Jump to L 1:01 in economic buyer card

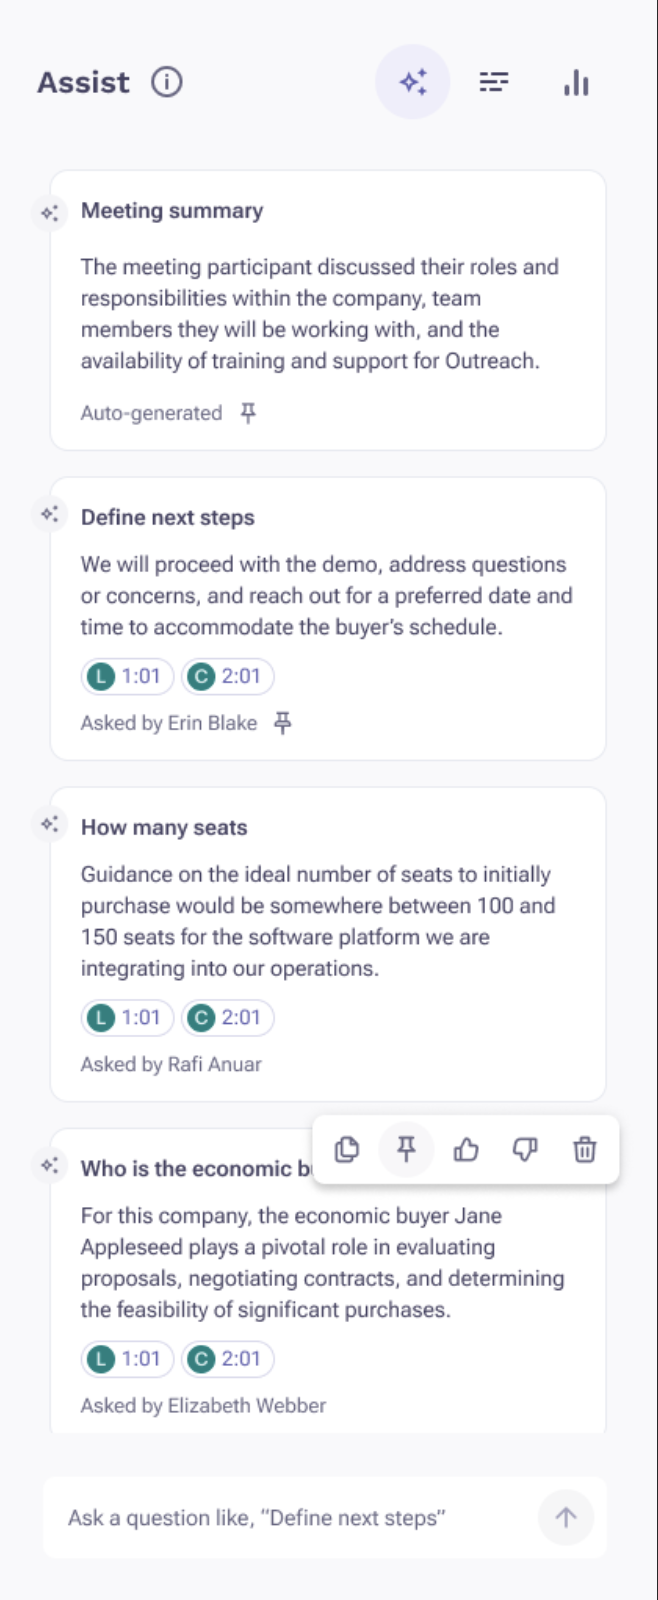(127, 1359)
